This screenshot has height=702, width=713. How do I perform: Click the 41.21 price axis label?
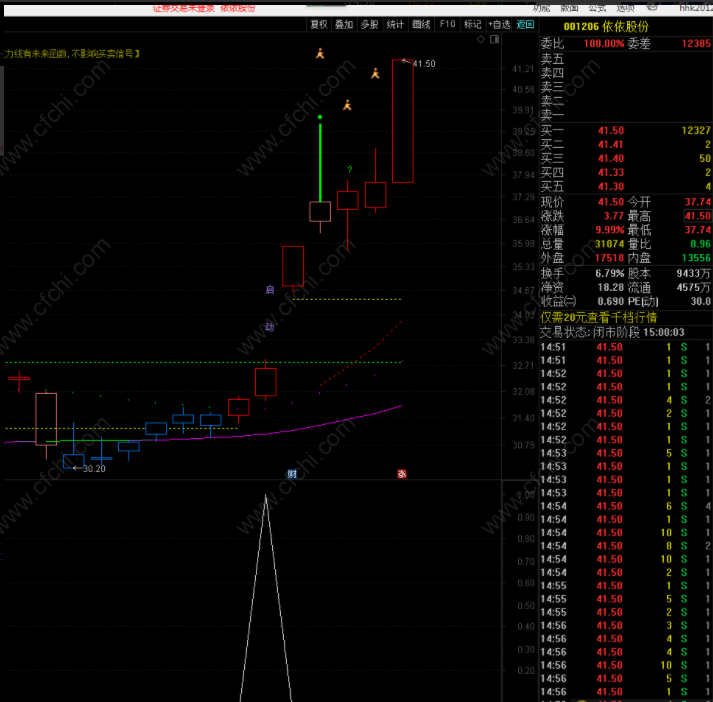coord(523,69)
